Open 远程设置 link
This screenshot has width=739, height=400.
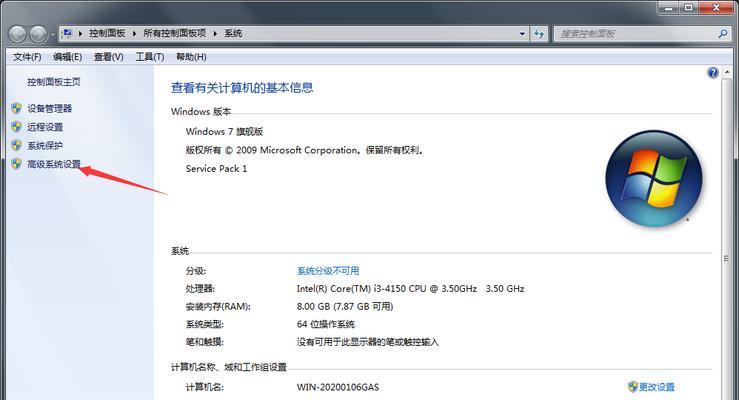point(45,127)
